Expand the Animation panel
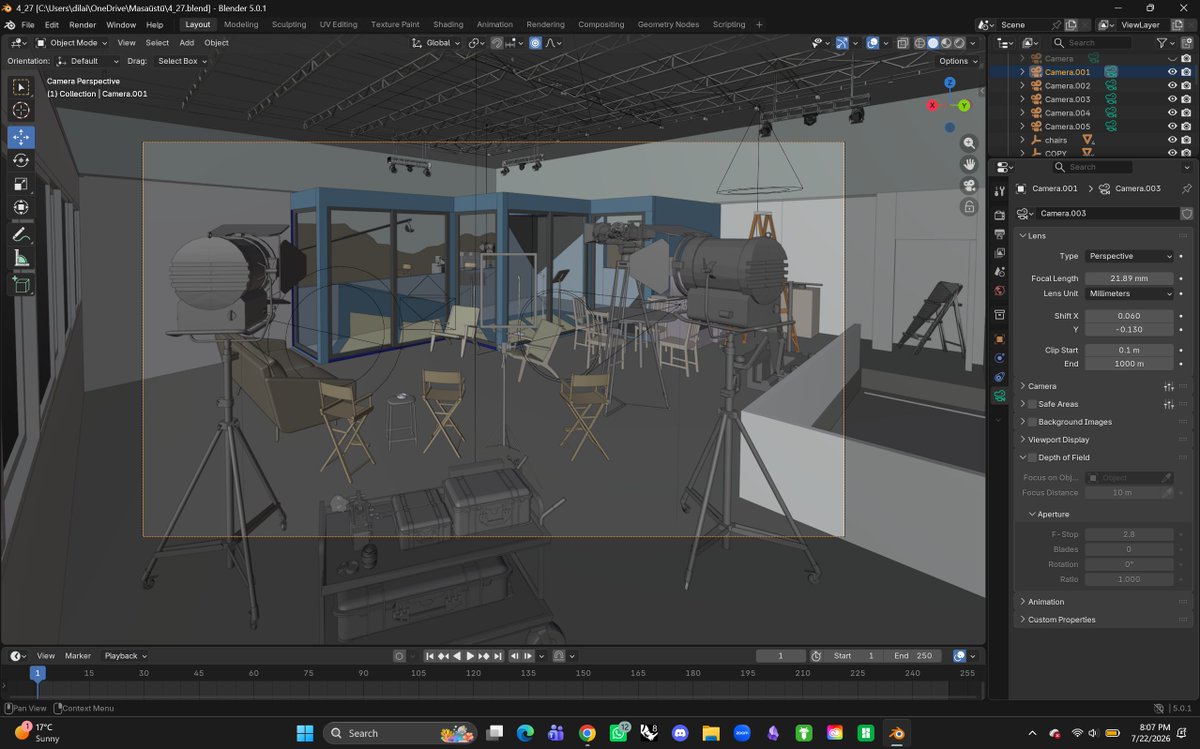The width and height of the screenshot is (1200, 749). pos(1045,602)
